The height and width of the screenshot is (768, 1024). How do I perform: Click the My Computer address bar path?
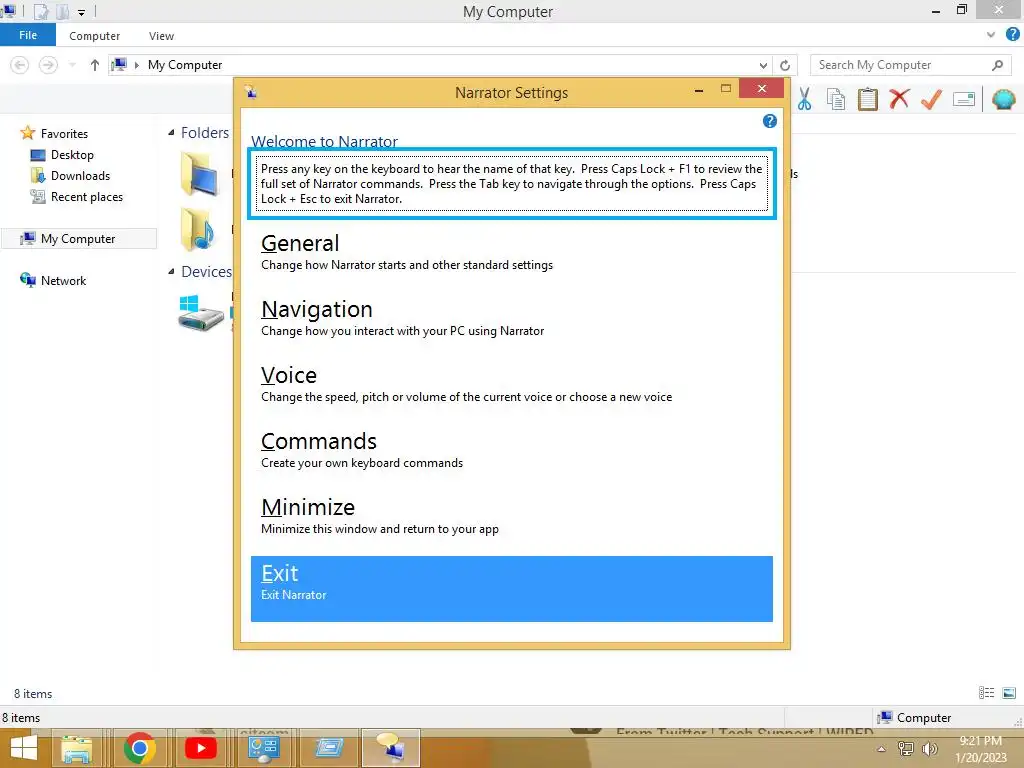[x=185, y=65]
